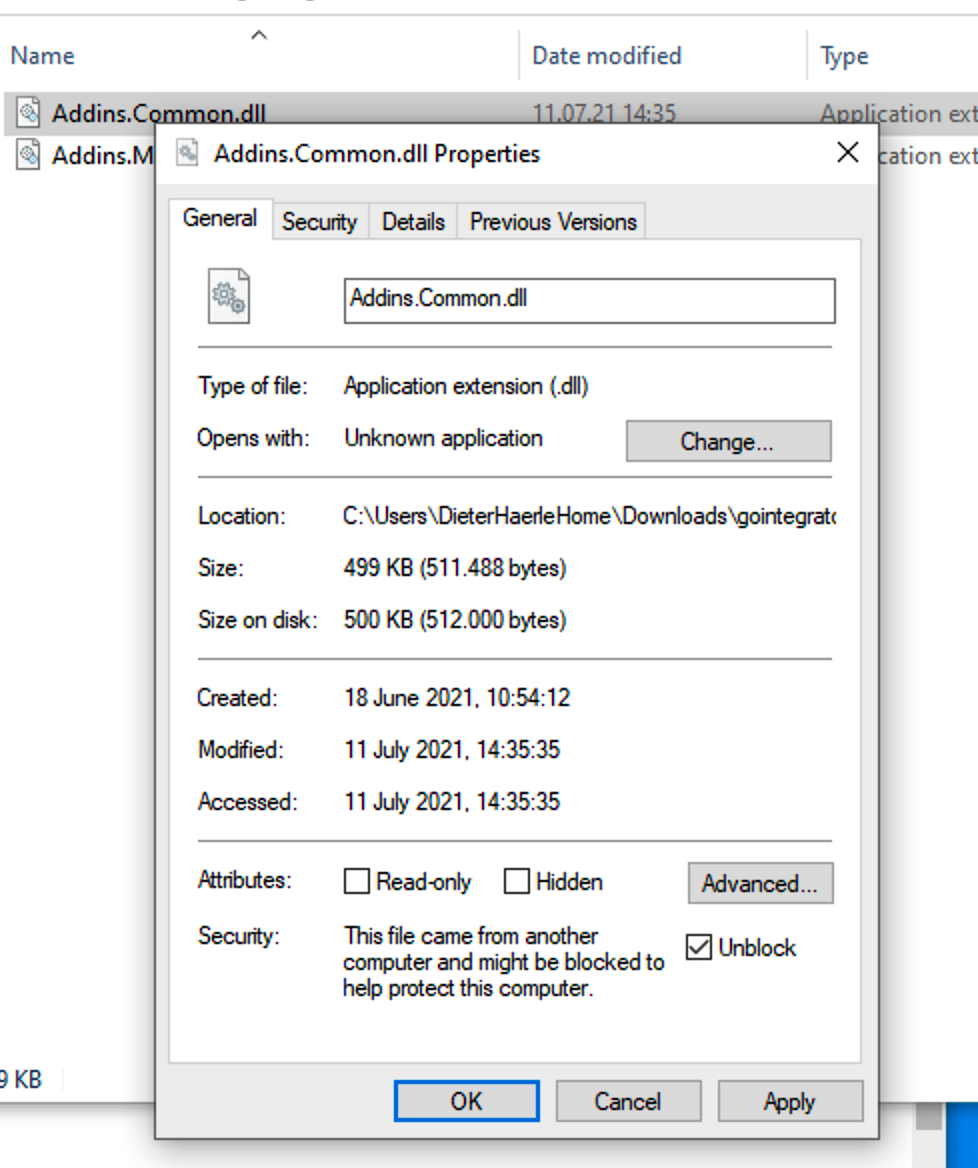Viewport: 978px width, 1168px height.
Task: Click the Apply button
Action: tap(790, 1101)
